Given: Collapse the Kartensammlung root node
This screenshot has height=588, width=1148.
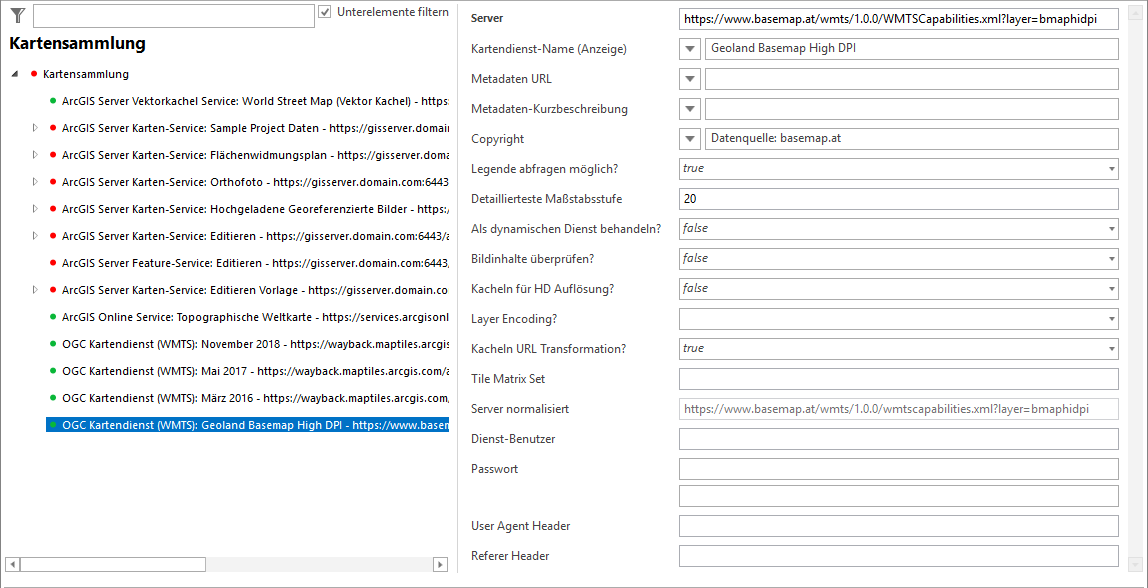Looking at the screenshot, I should coord(15,74).
